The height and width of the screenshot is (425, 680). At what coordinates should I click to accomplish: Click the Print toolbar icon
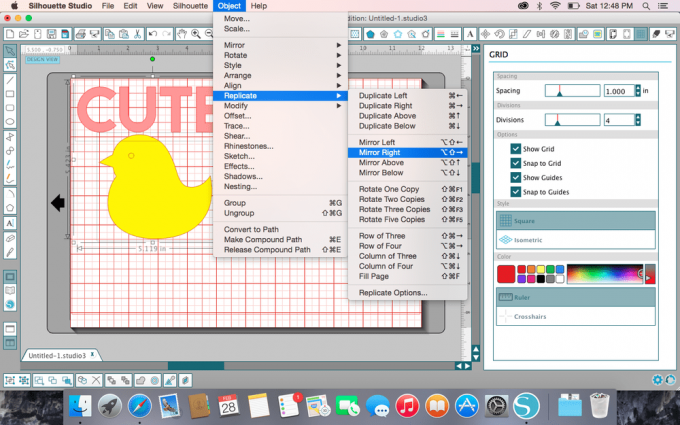[x=77, y=34]
